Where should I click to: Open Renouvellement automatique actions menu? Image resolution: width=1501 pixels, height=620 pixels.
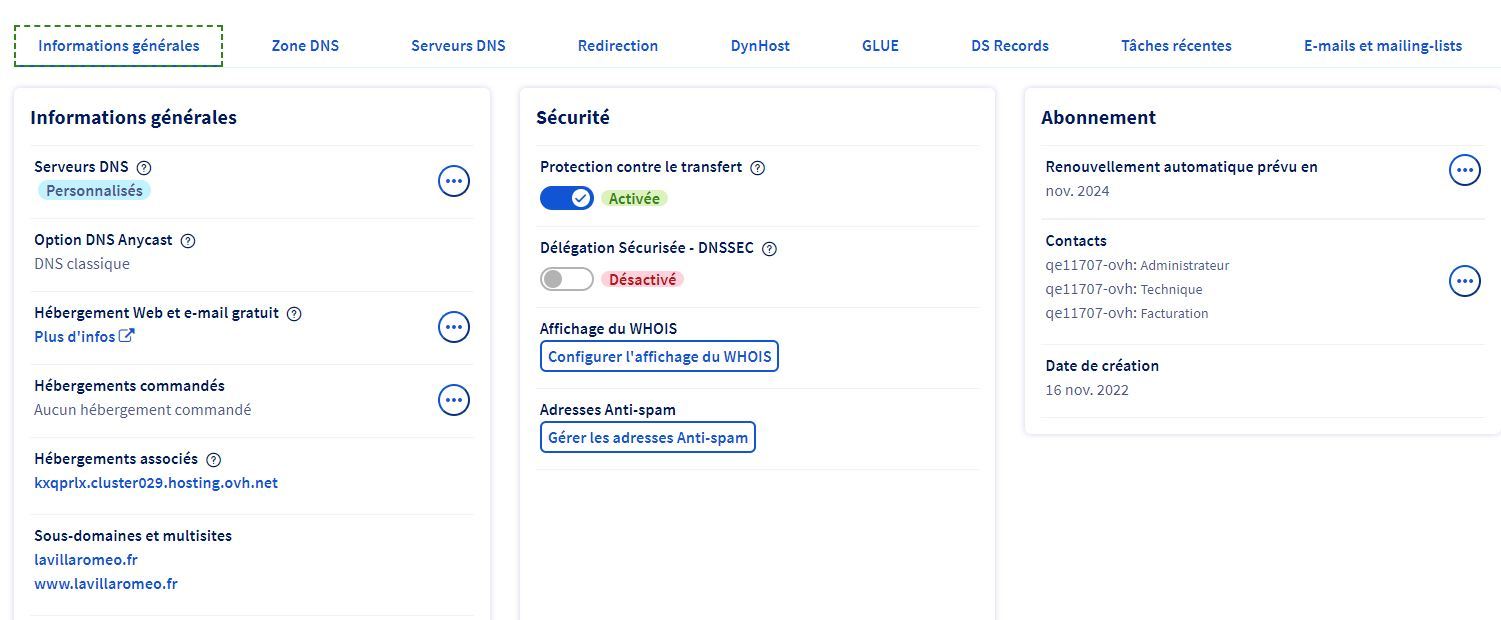(x=1465, y=170)
